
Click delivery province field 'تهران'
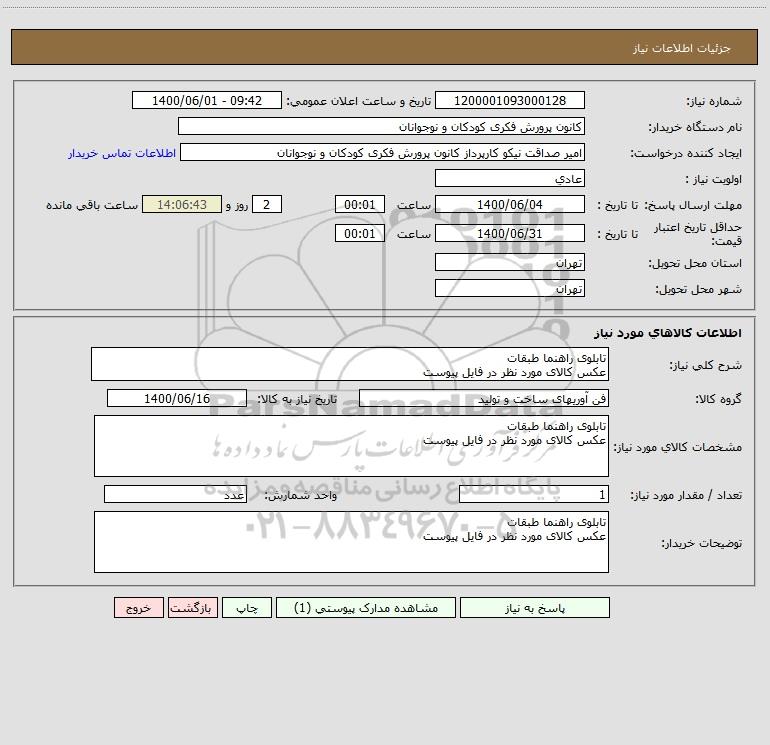tap(510, 262)
